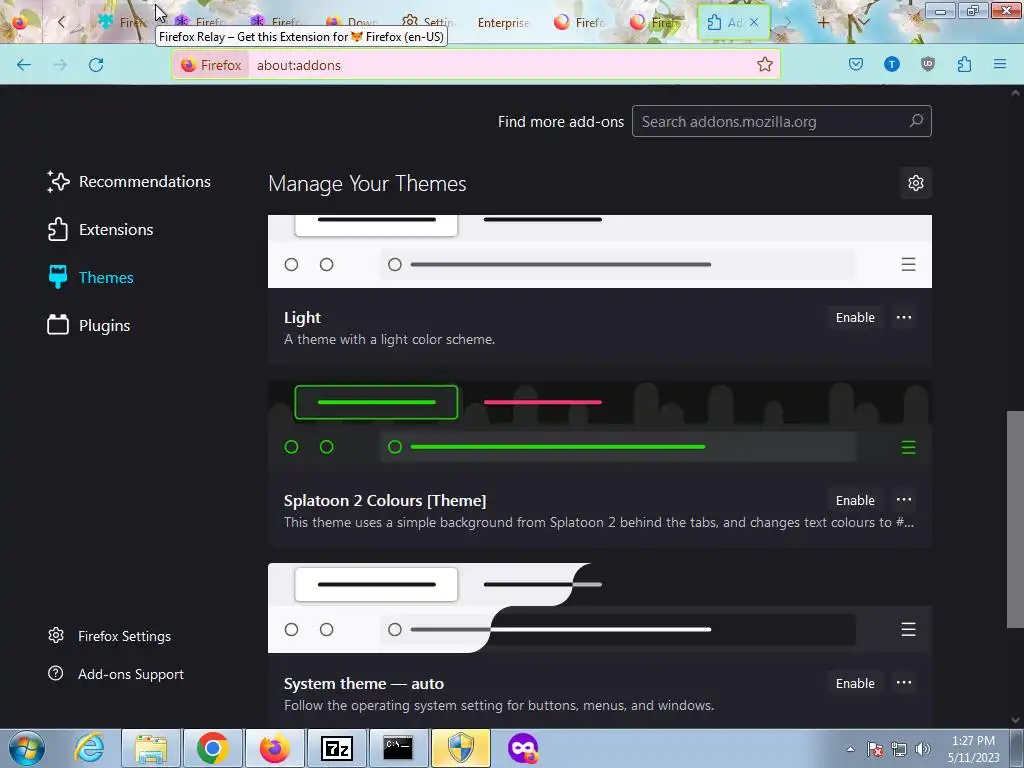Image resolution: width=1024 pixels, height=768 pixels.
Task: Click the Splatoon 2 Colours [Theme] title
Action: [385, 500]
